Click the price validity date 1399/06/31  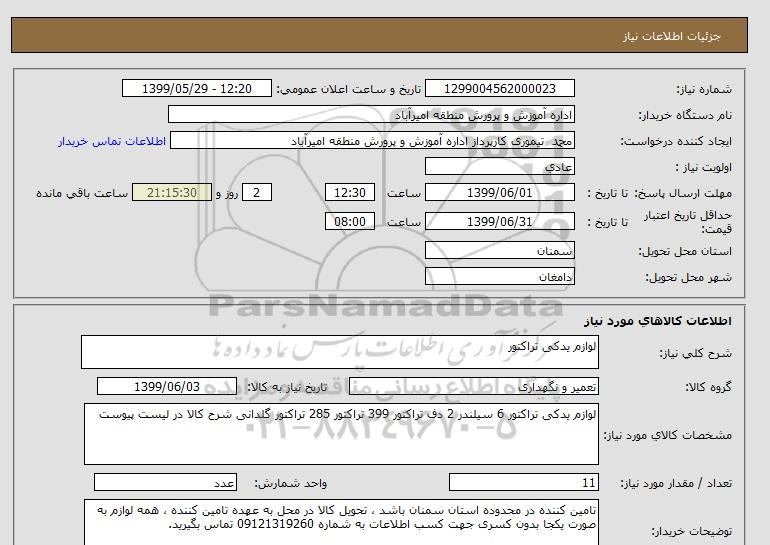click(x=499, y=221)
